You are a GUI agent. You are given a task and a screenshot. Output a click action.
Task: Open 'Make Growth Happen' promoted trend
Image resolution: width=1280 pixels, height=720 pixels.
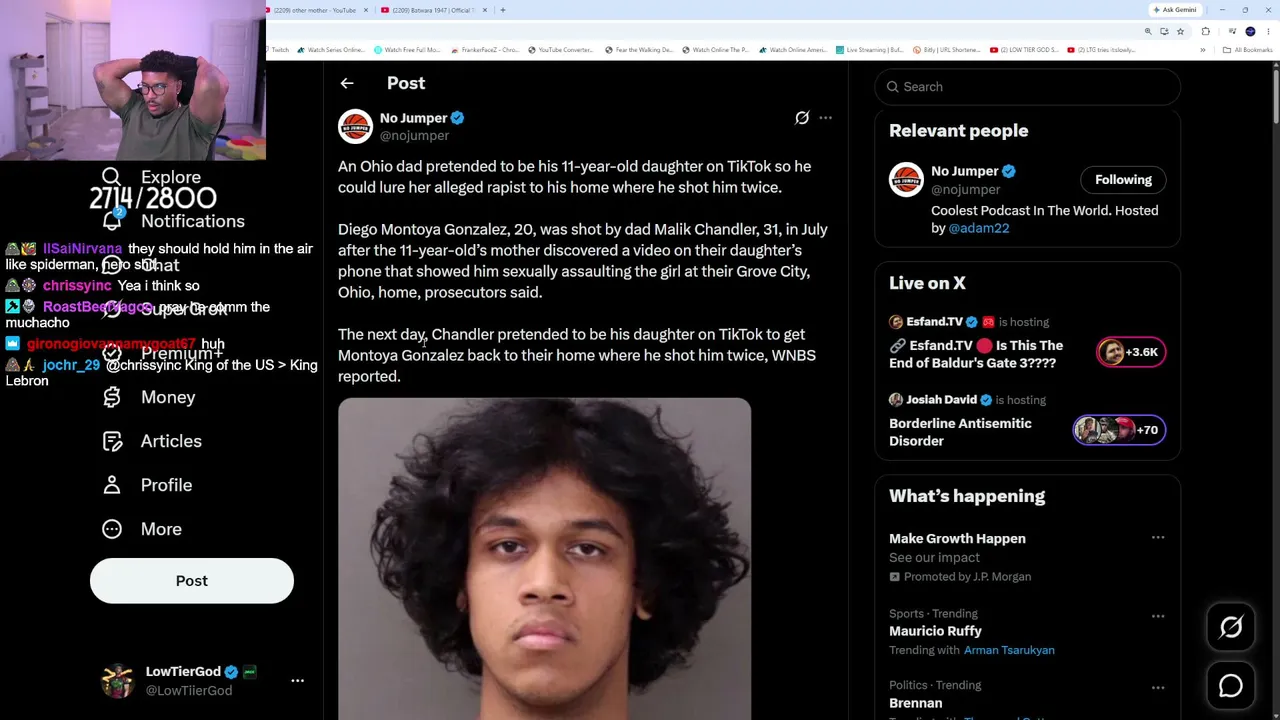957,538
